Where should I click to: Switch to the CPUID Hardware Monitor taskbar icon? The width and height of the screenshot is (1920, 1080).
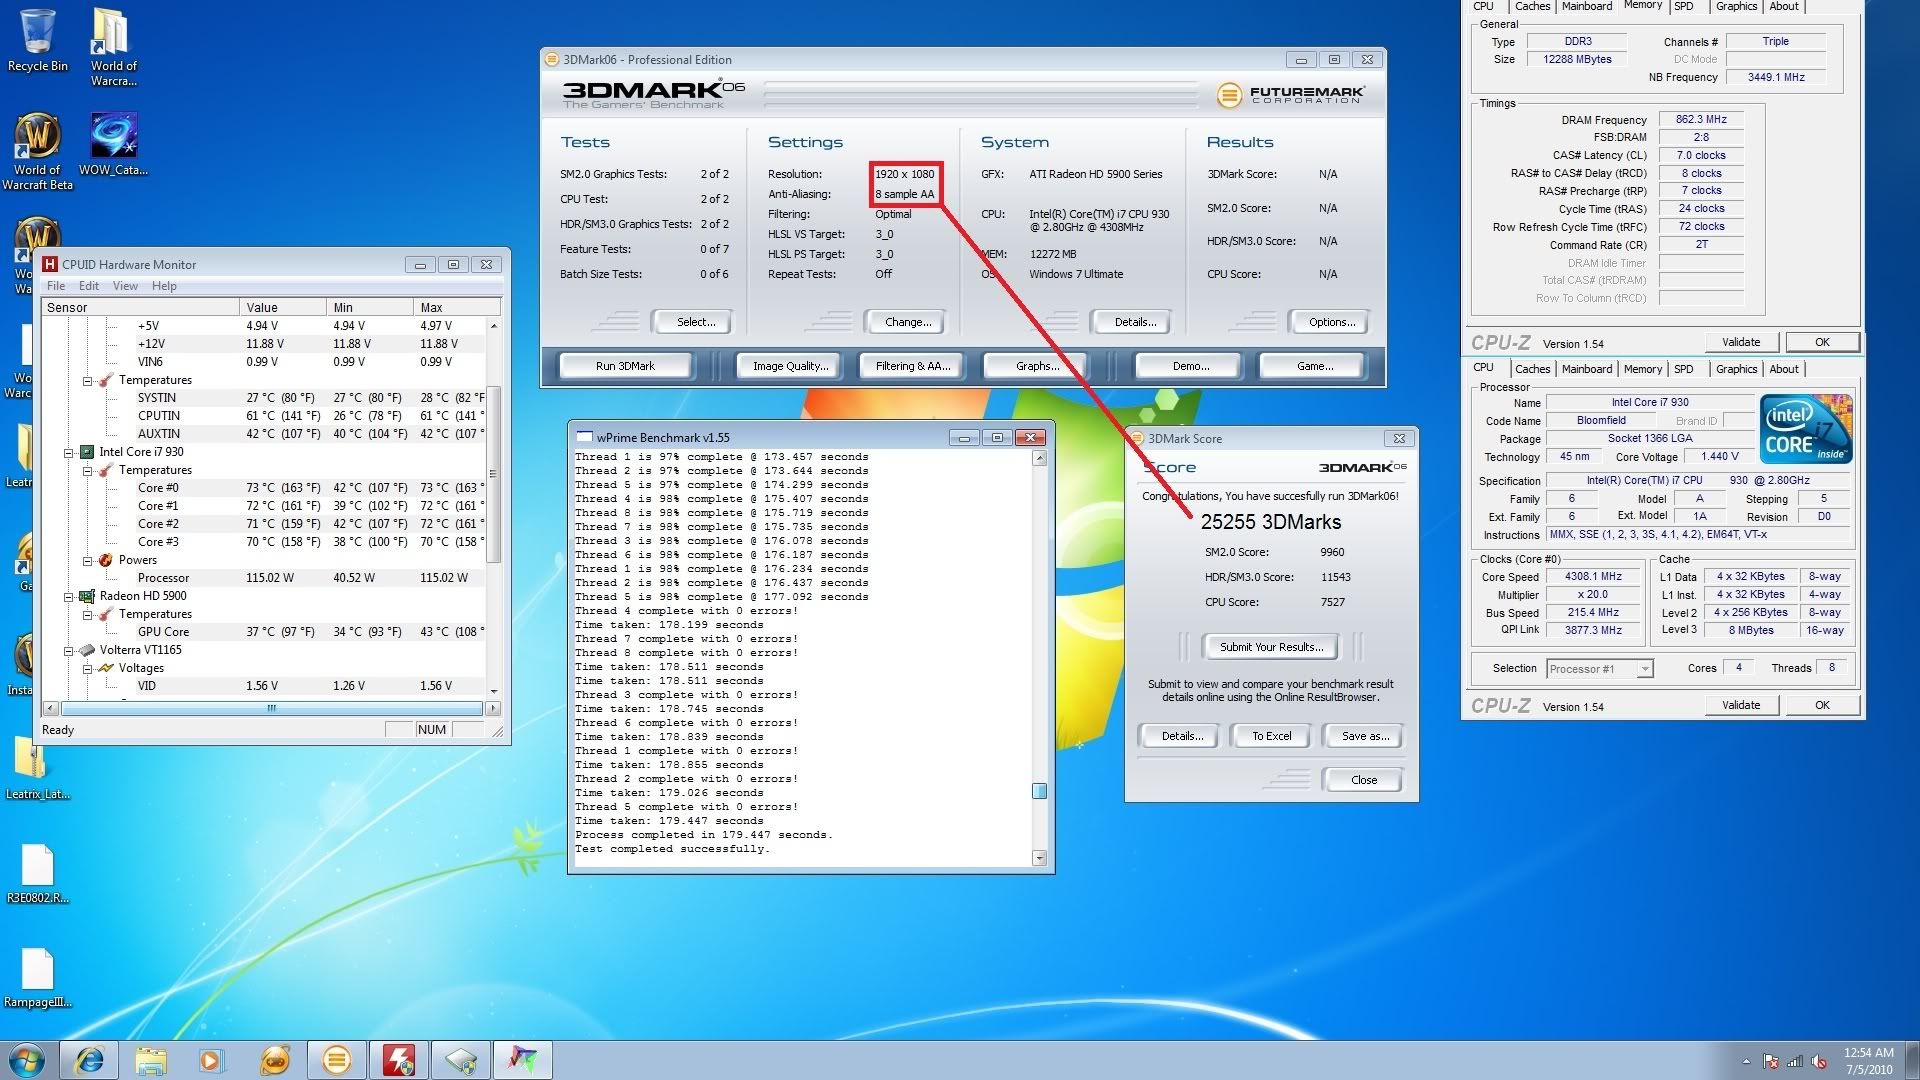click(x=398, y=1060)
